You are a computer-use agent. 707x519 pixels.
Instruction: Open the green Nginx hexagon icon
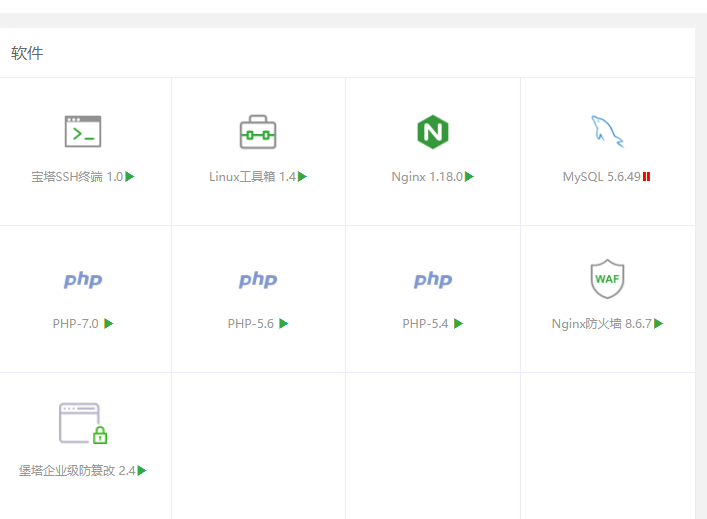point(433,131)
